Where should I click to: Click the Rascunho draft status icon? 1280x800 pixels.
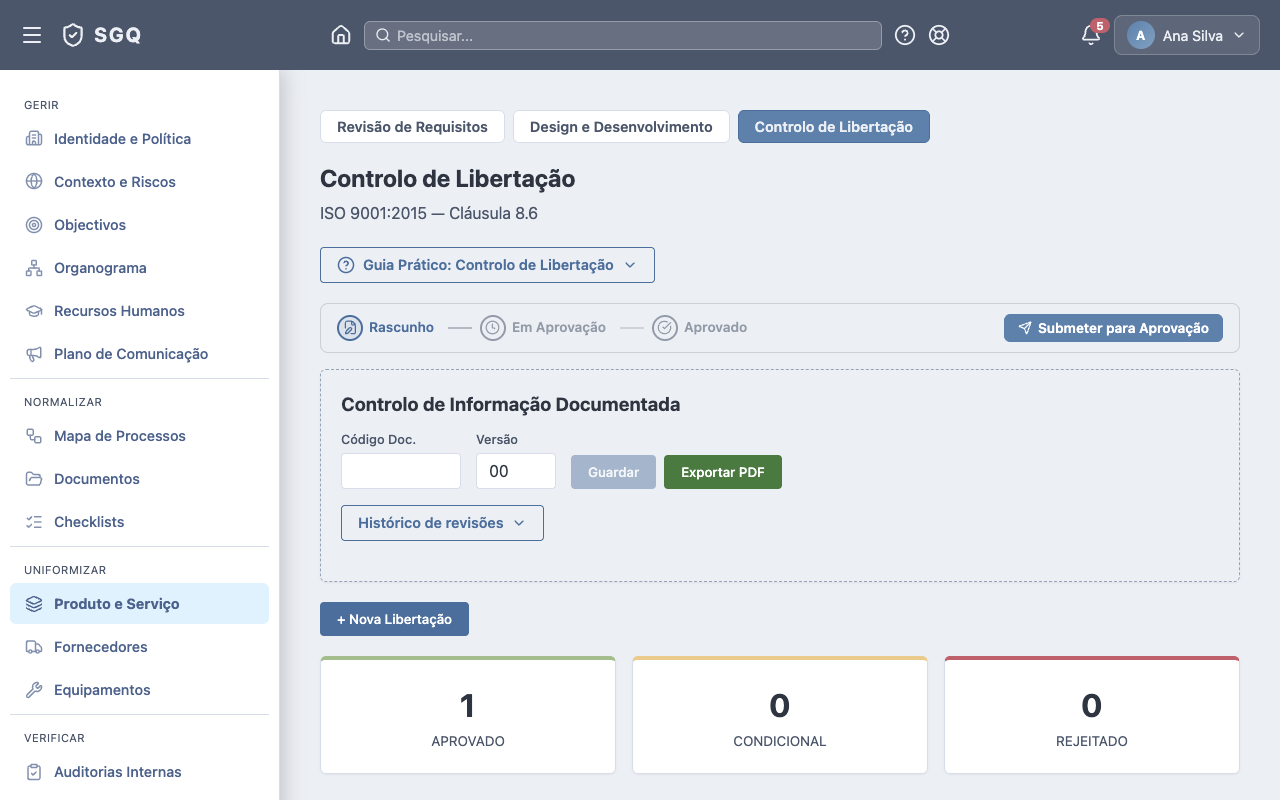click(x=350, y=328)
